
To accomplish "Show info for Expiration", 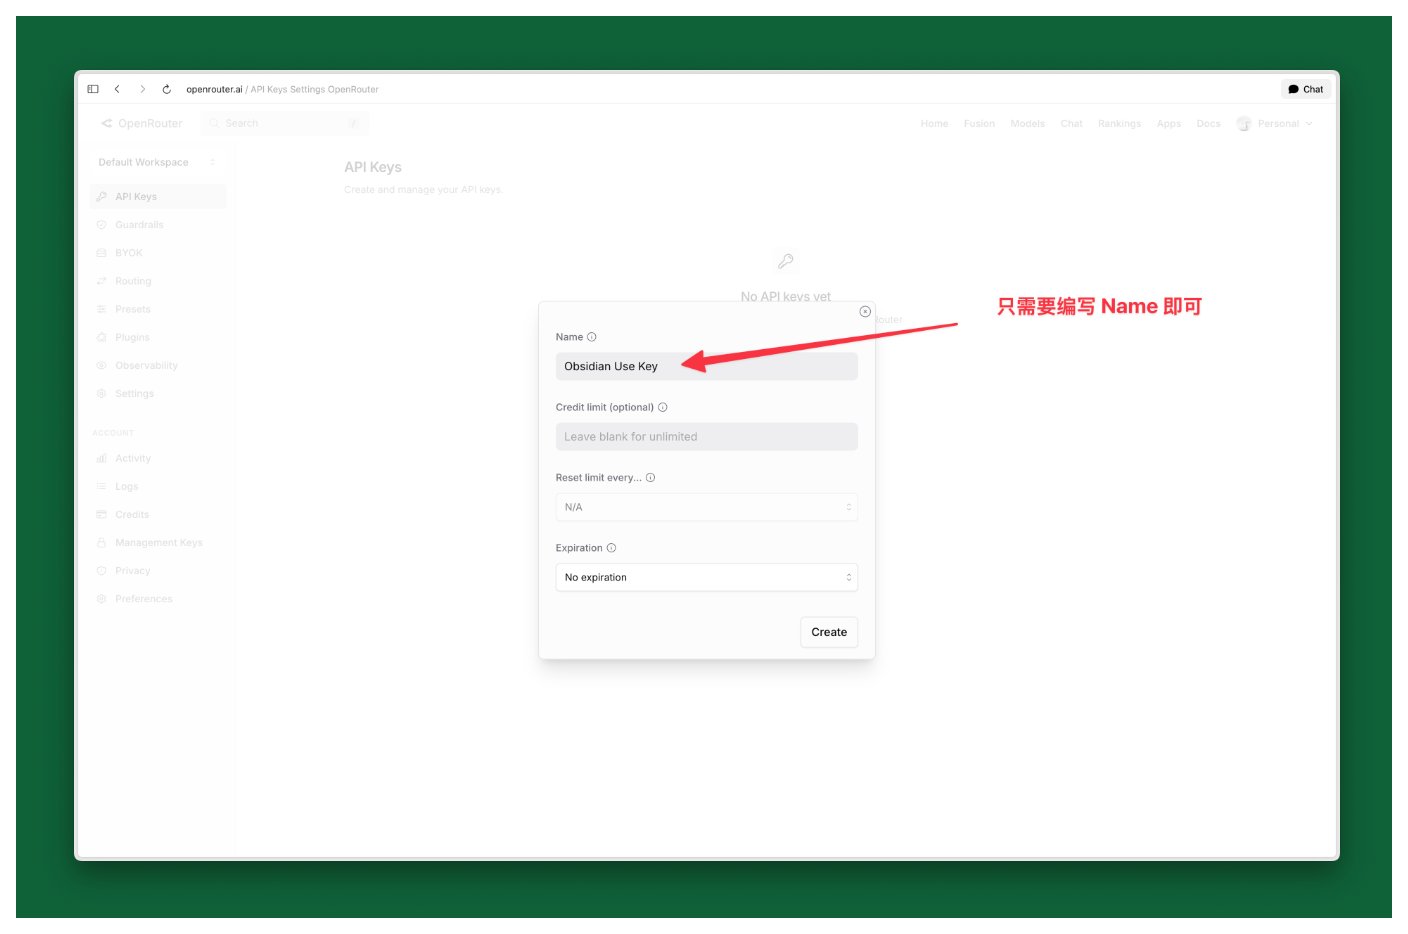I will pos(612,548).
